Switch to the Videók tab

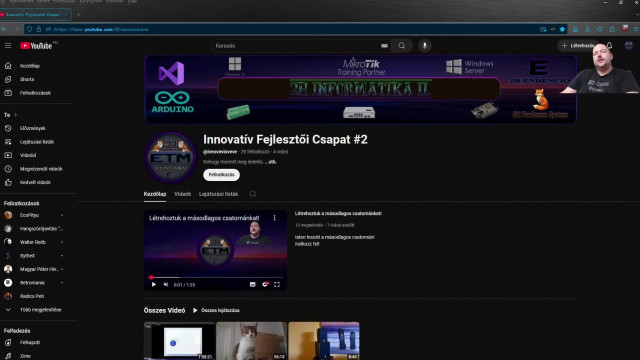(x=182, y=194)
